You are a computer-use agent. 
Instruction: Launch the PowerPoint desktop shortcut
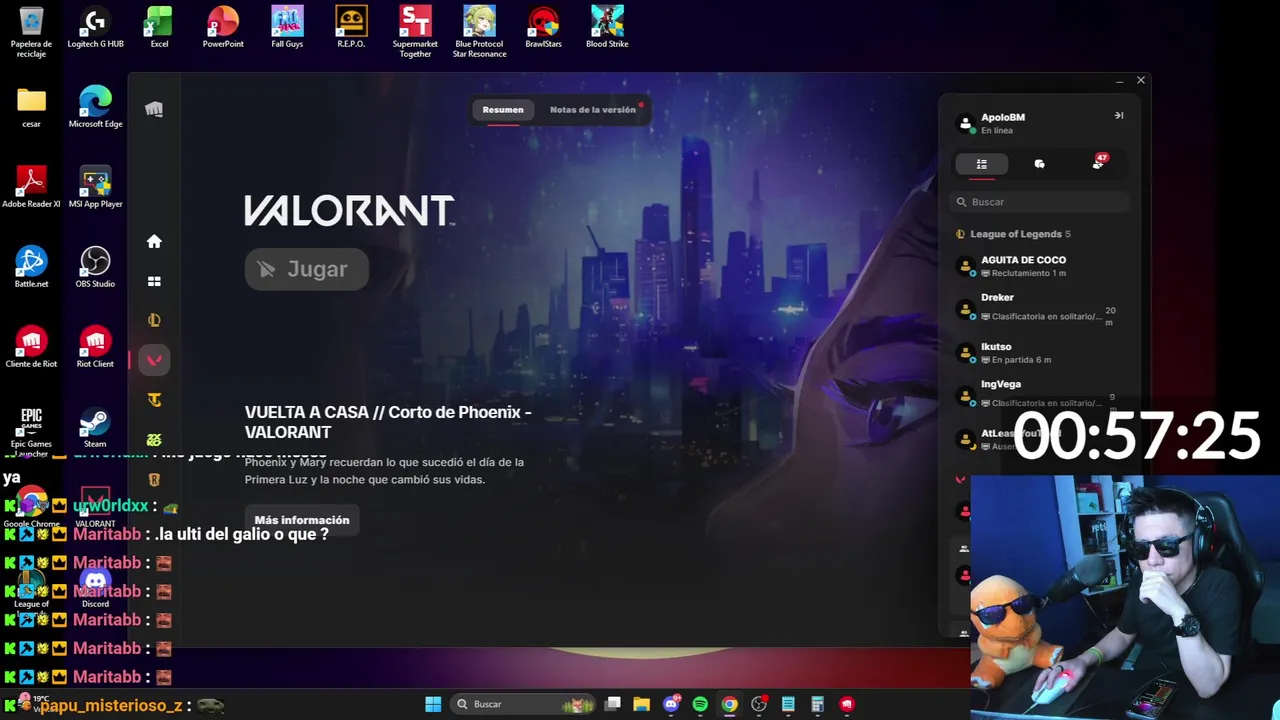point(223,28)
